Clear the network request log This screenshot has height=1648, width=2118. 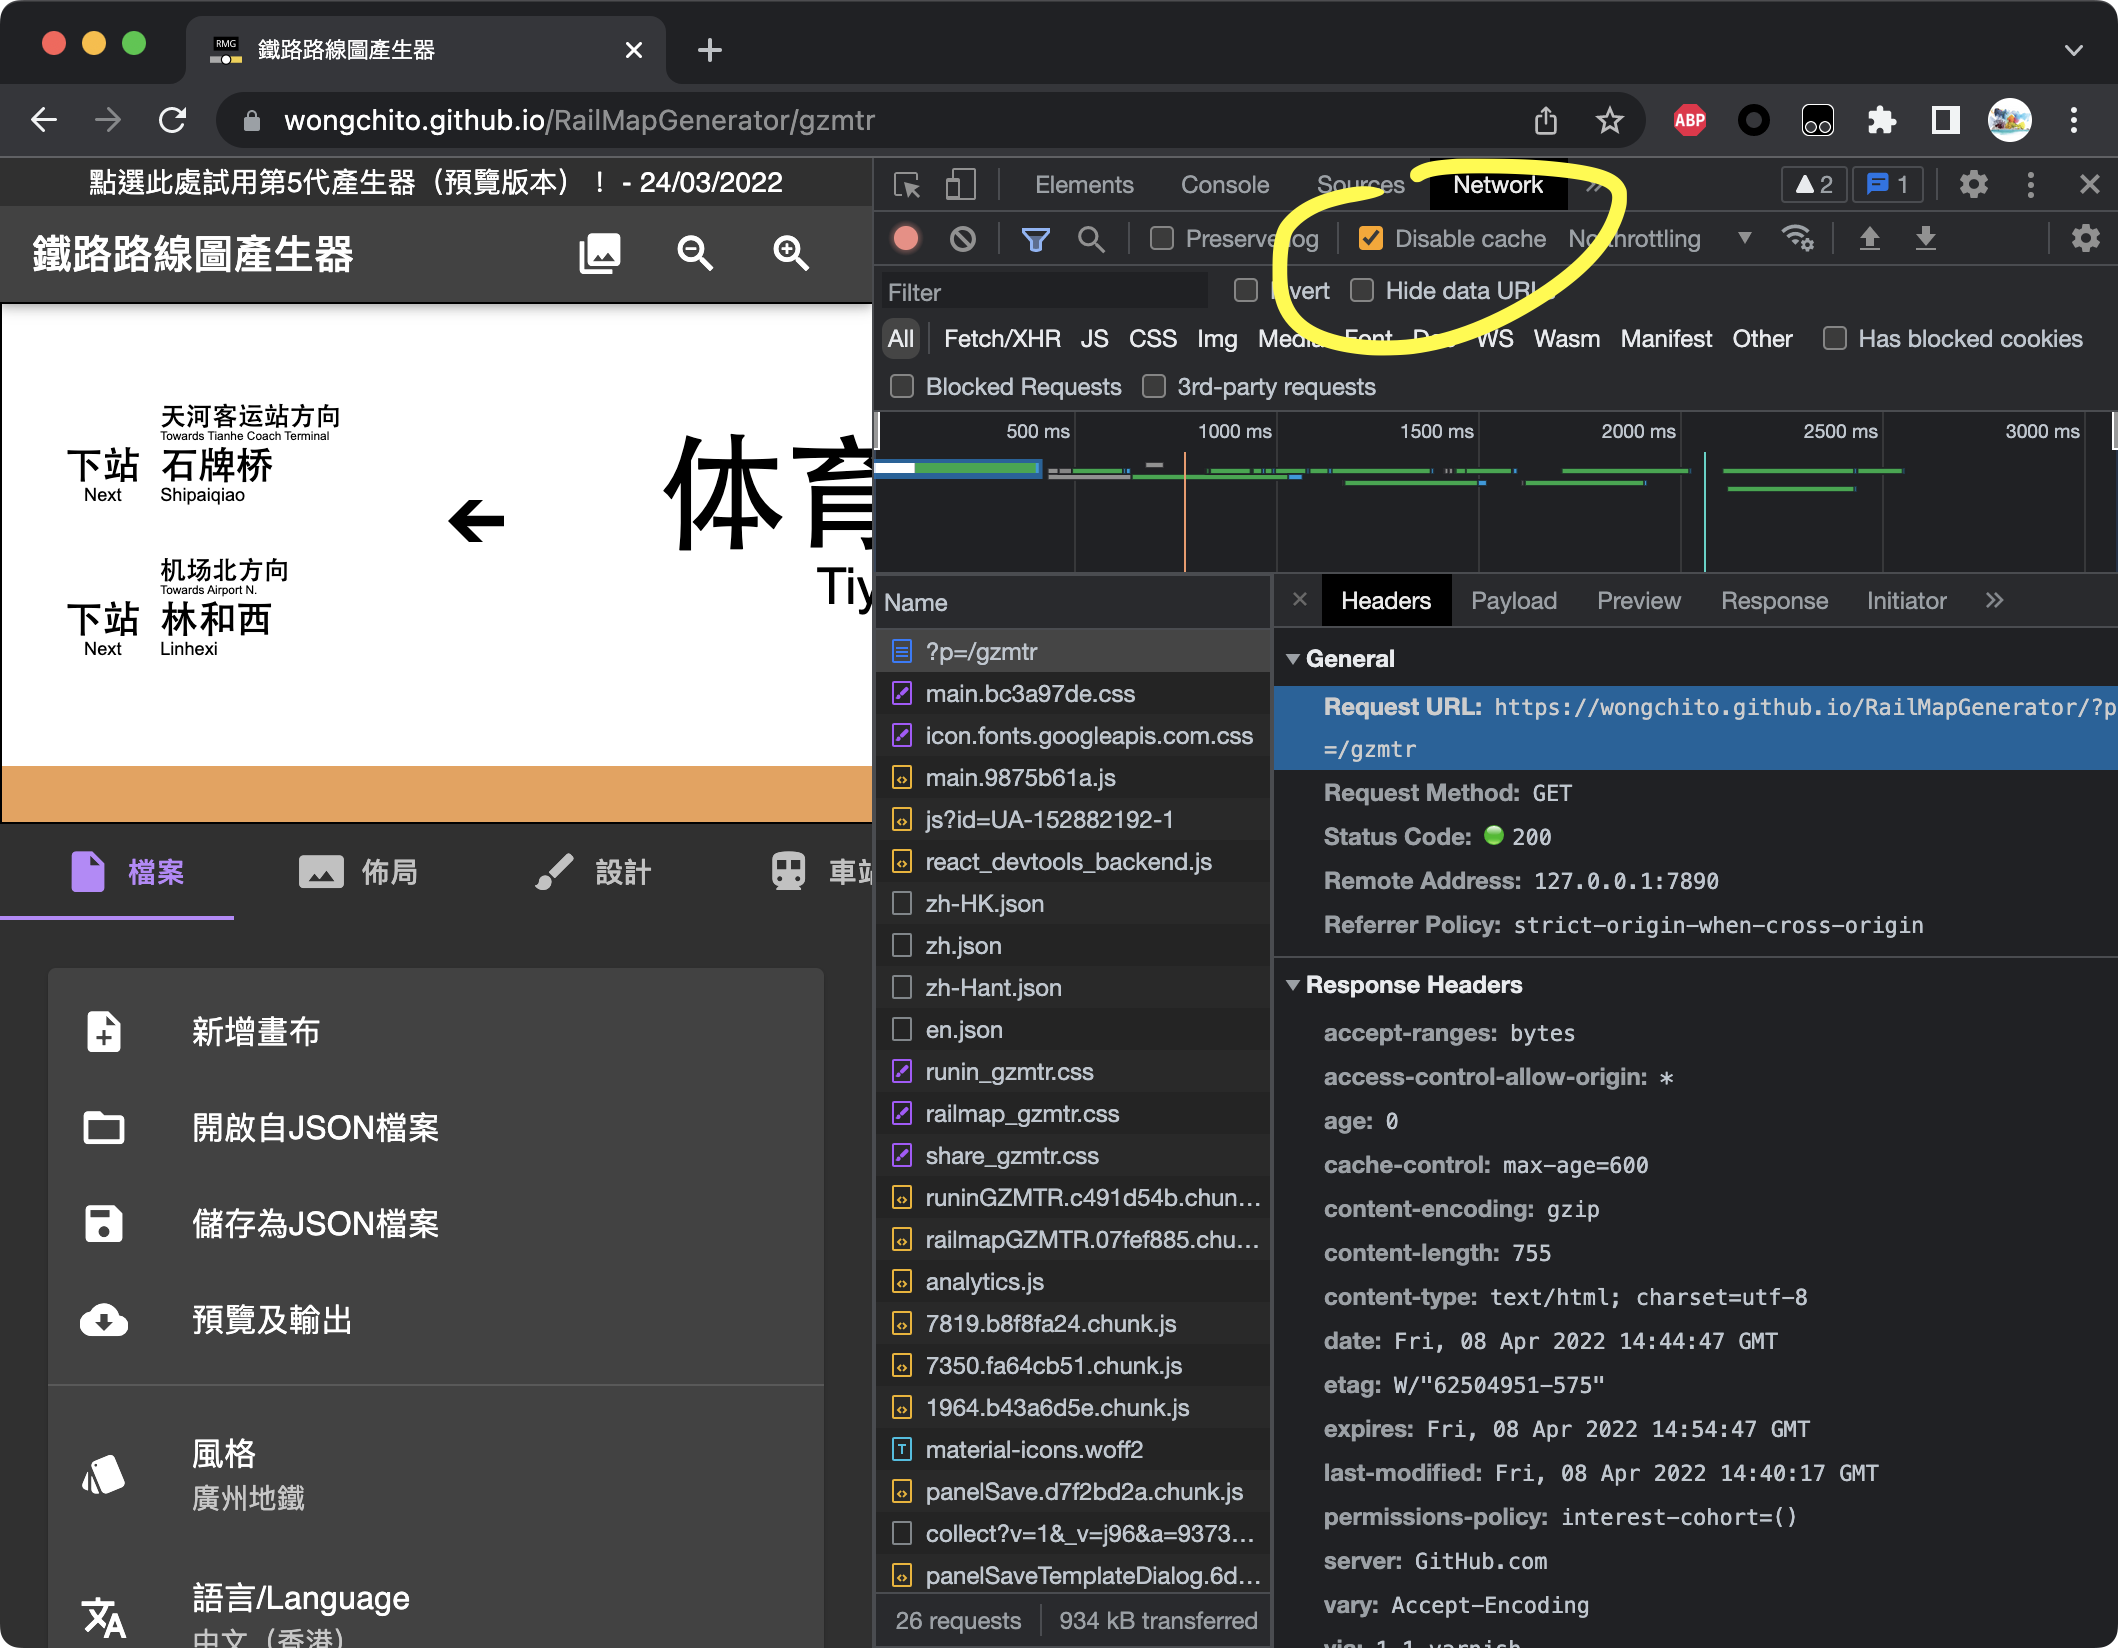pyautogui.click(x=962, y=238)
